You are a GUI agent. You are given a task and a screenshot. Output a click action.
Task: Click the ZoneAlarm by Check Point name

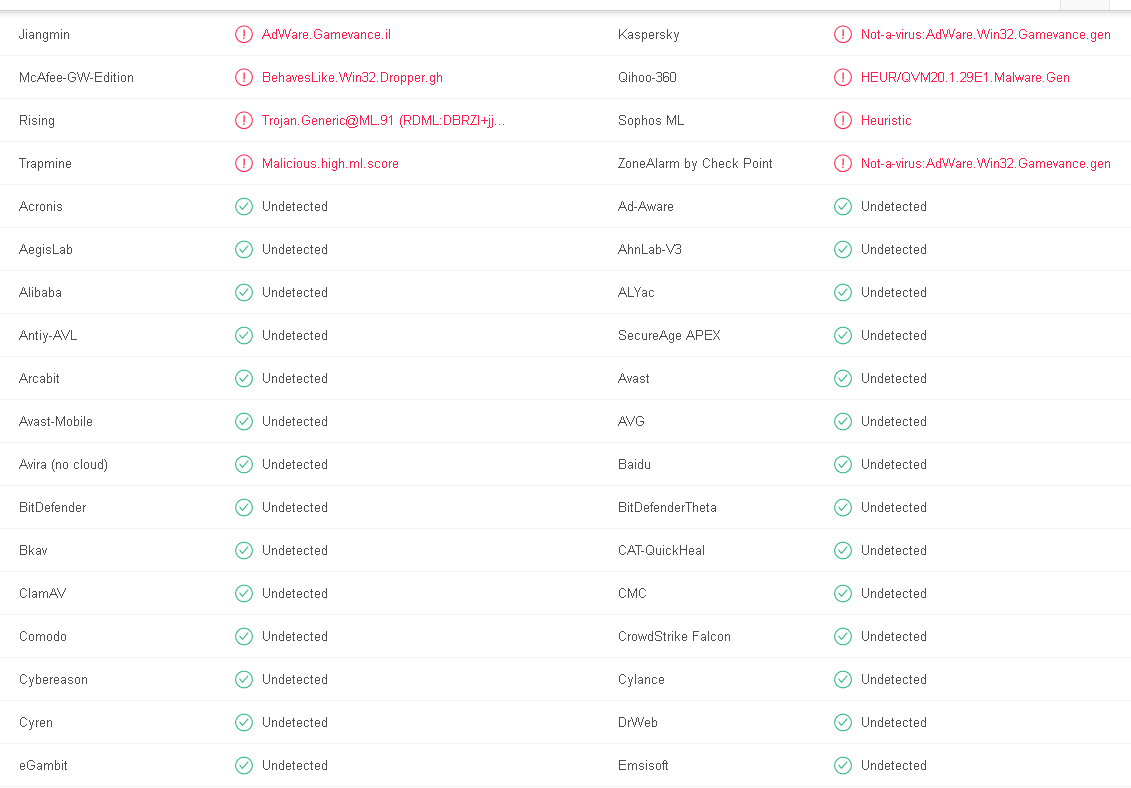[x=695, y=164]
